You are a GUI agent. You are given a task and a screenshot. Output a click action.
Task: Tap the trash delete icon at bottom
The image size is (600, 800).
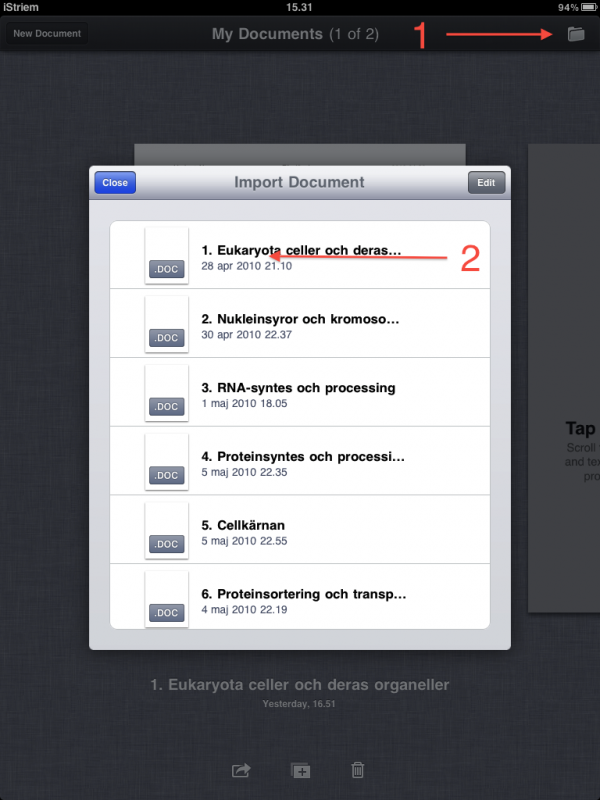(x=358, y=770)
